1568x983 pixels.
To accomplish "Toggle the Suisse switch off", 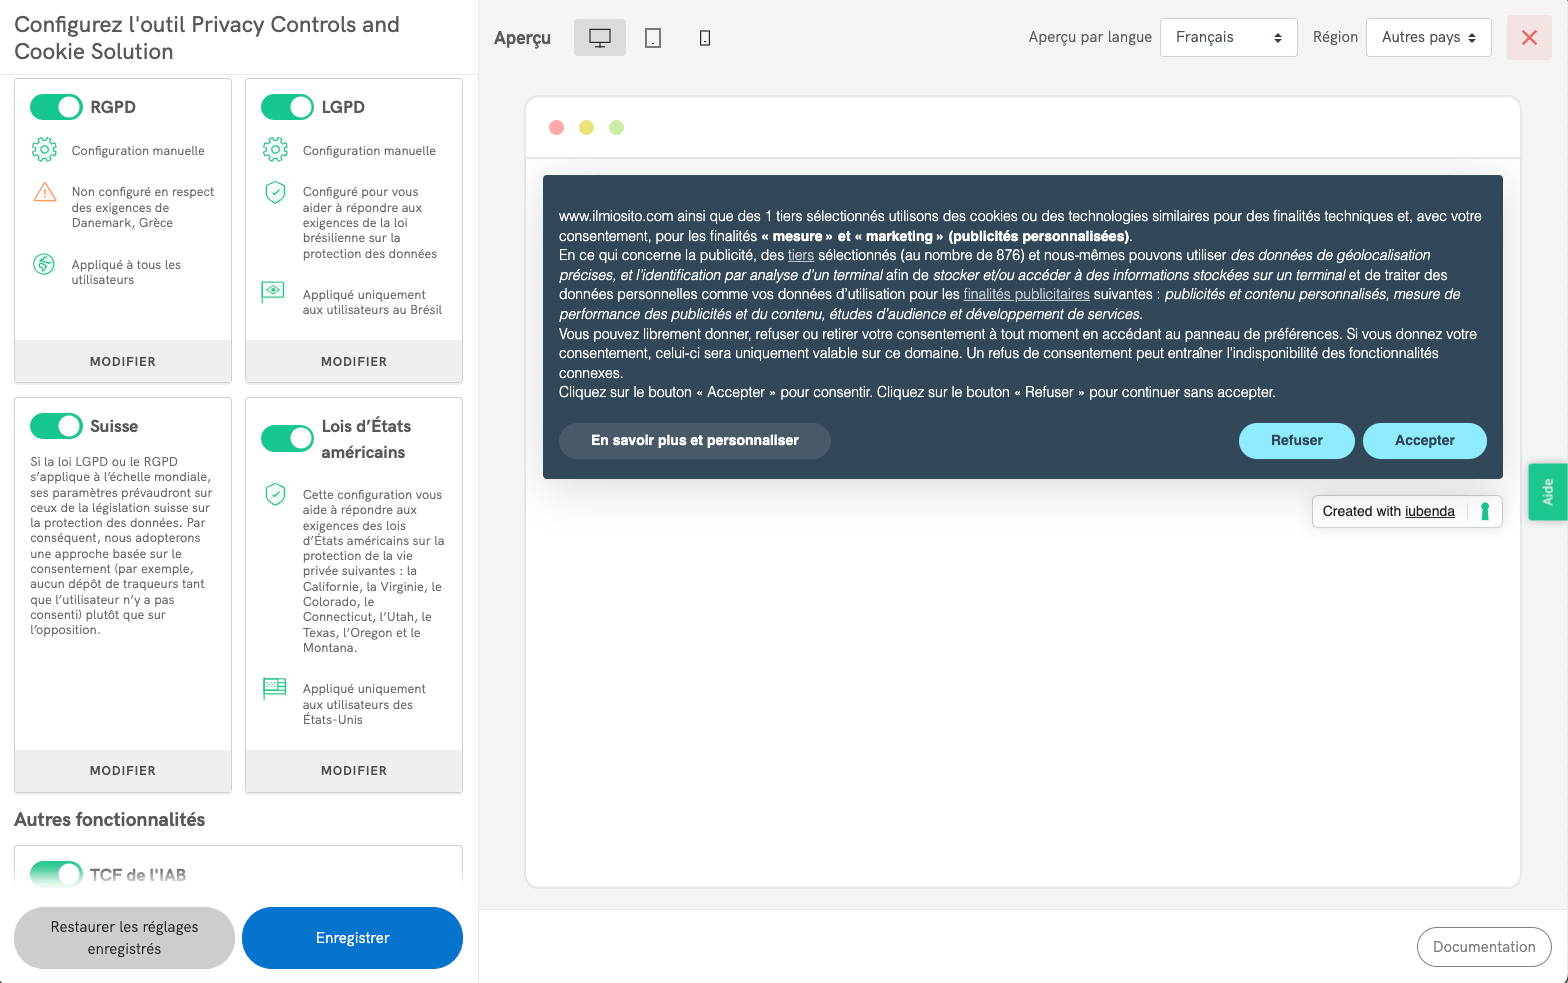I will pyautogui.click(x=56, y=426).
